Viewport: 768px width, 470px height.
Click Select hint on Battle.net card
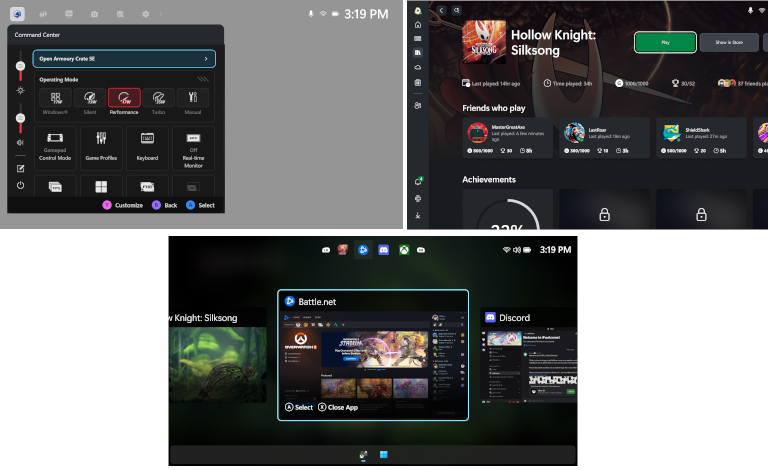pos(299,407)
